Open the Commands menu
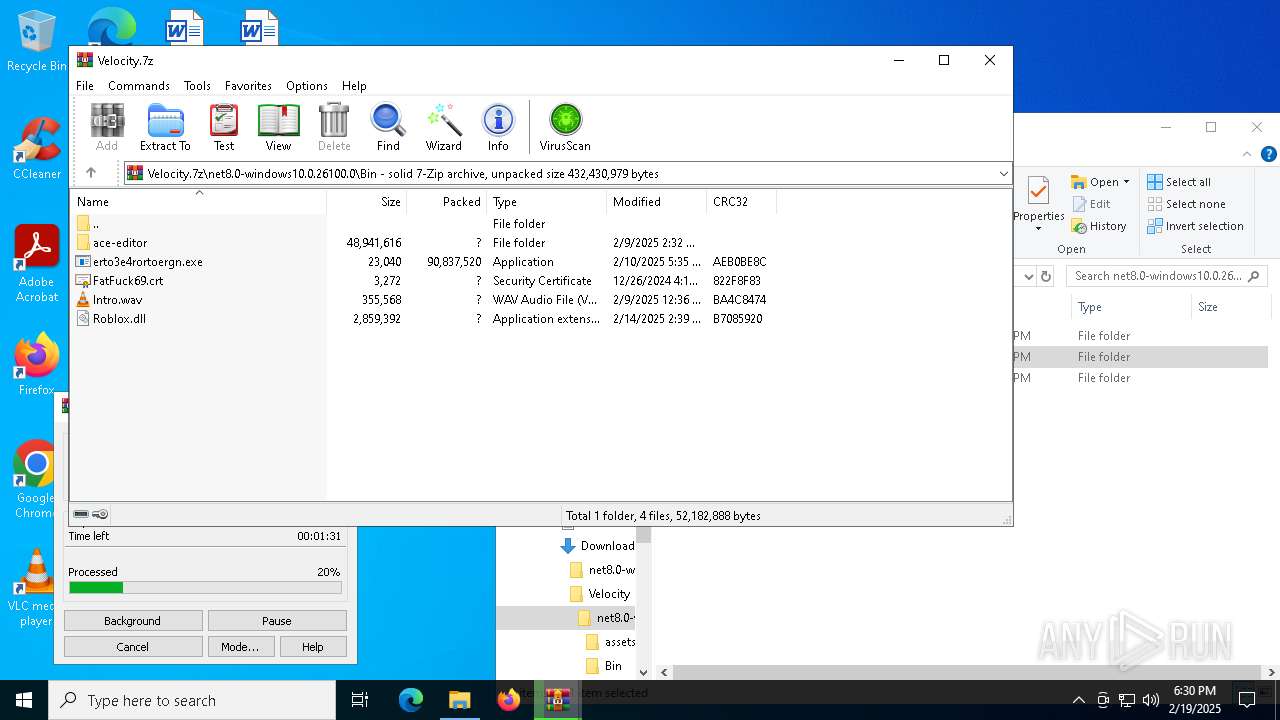The width and height of the screenshot is (1280, 720). click(139, 86)
